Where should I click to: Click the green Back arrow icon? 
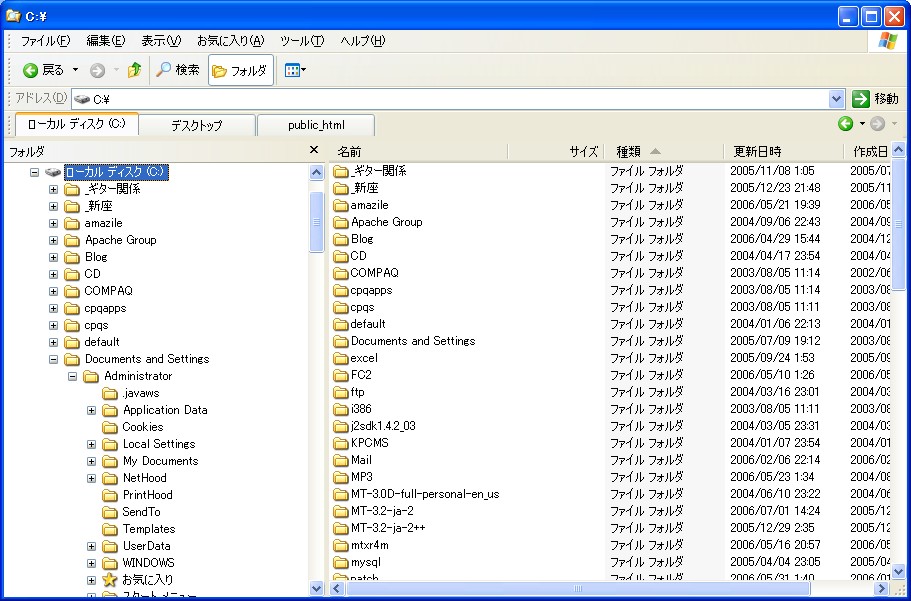[30, 70]
